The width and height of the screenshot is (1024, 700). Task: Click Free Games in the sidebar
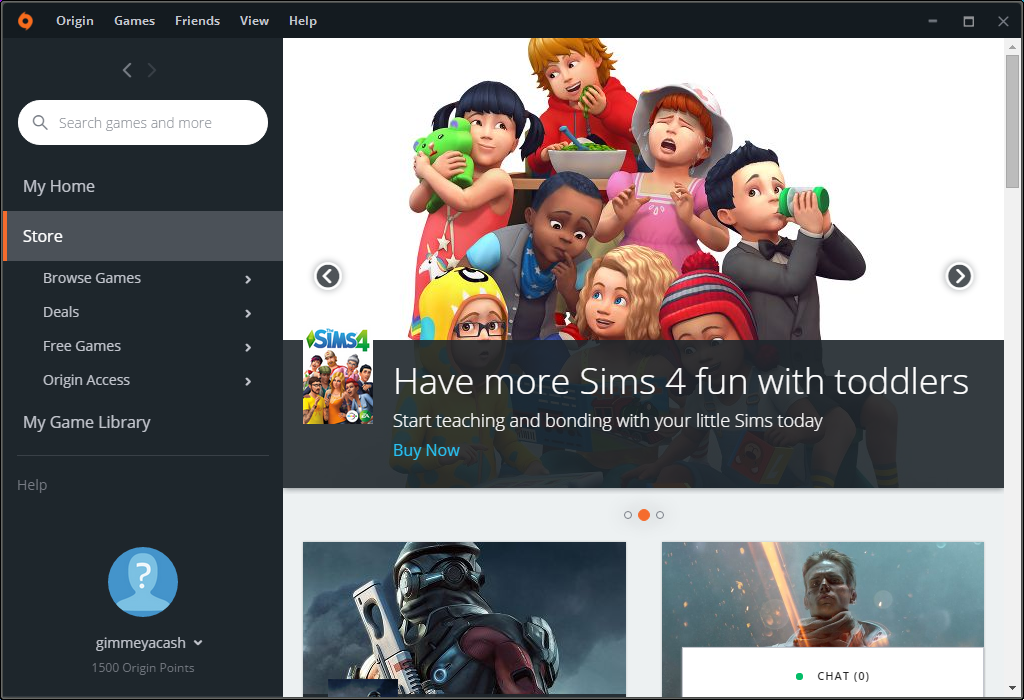pos(82,346)
